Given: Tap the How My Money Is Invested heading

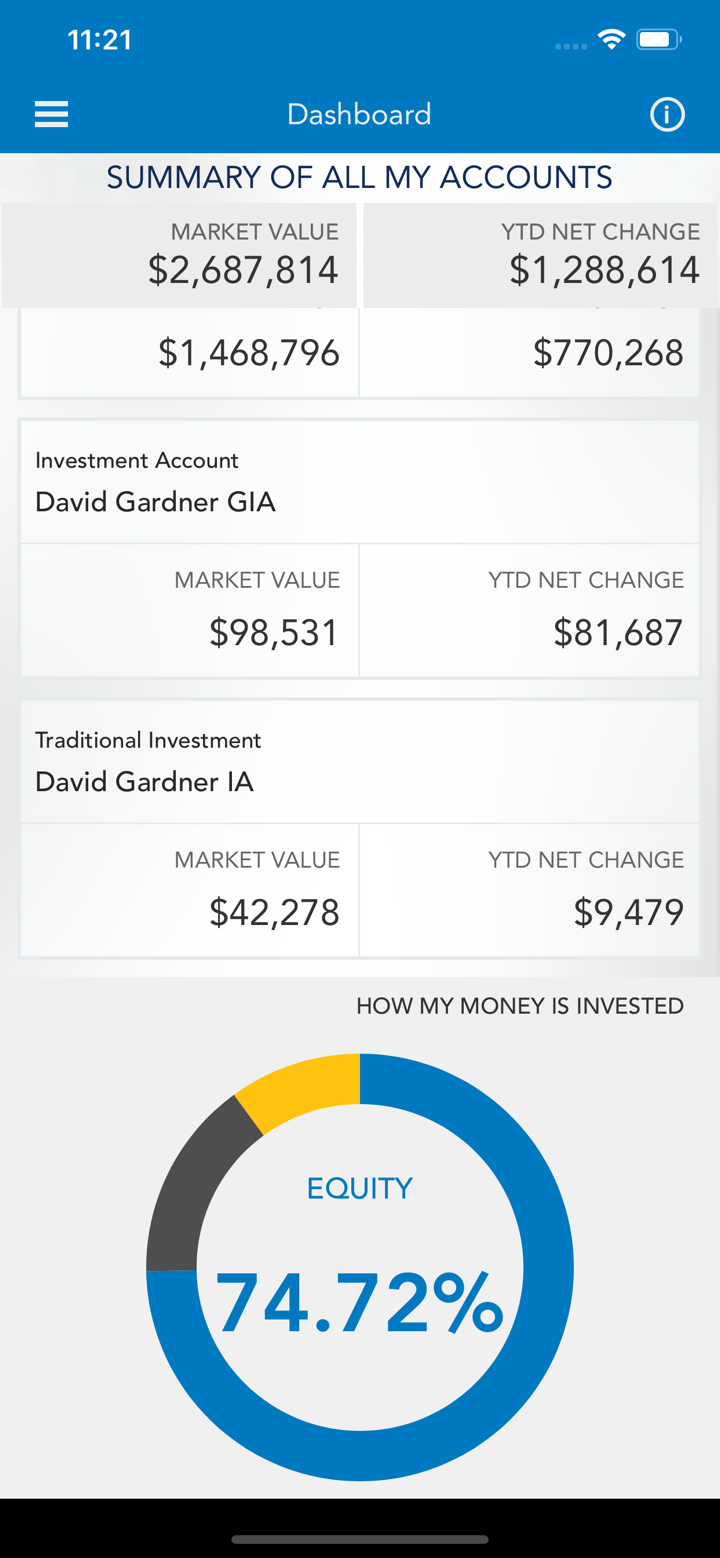Looking at the screenshot, I should pyautogui.click(x=520, y=1006).
